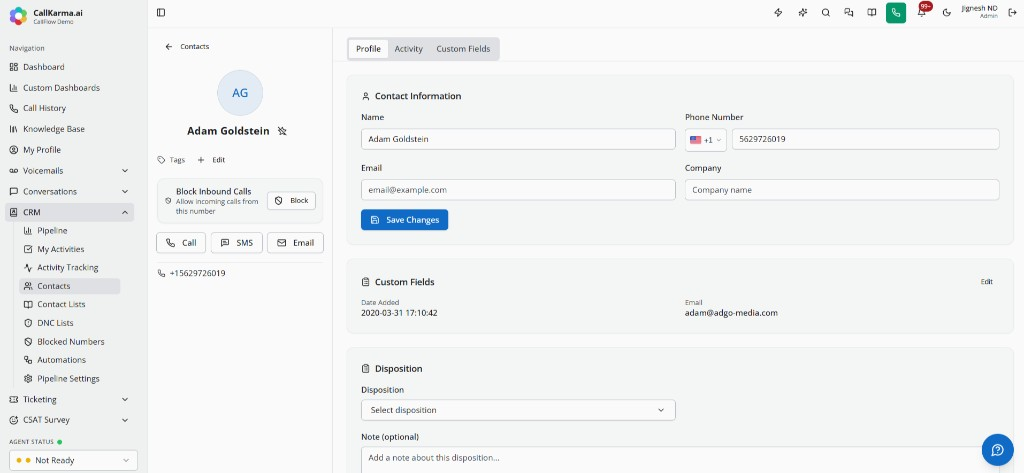Edit the Custom Fields section

click(x=986, y=282)
